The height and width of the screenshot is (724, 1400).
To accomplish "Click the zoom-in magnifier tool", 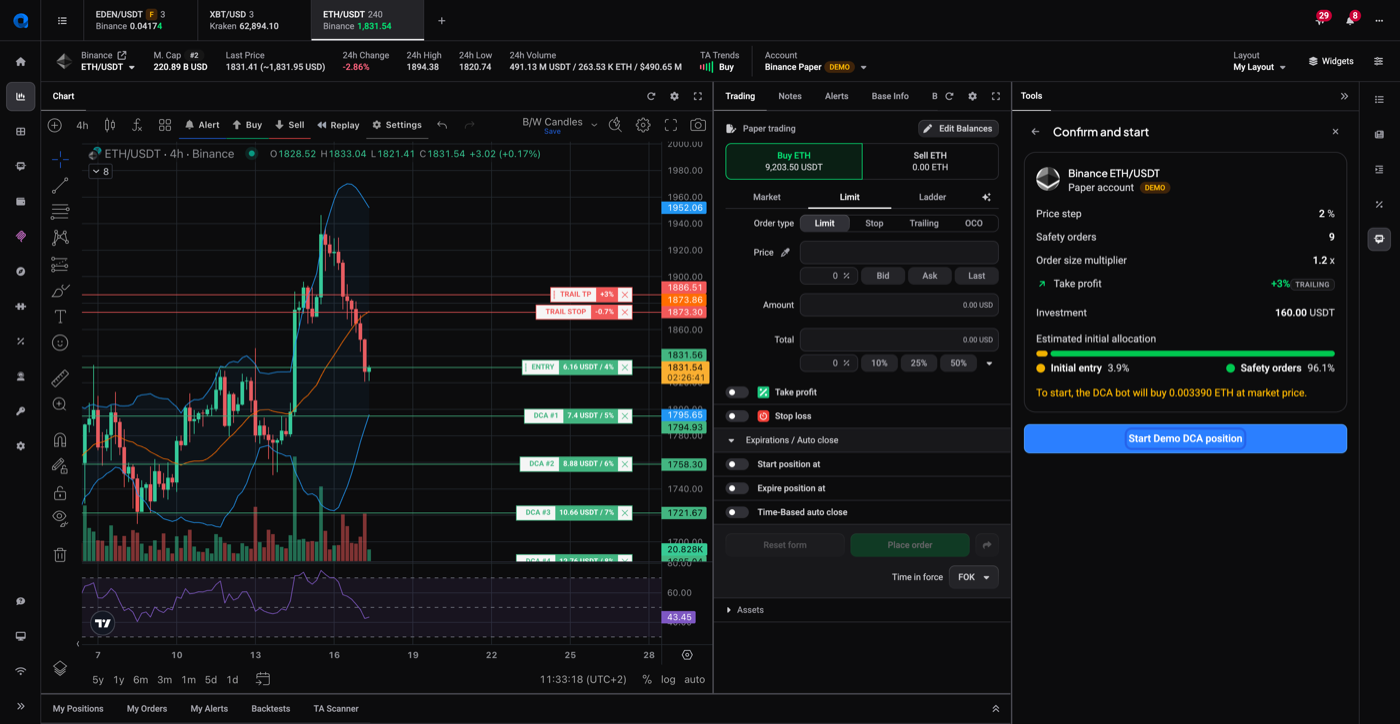I will (60, 404).
